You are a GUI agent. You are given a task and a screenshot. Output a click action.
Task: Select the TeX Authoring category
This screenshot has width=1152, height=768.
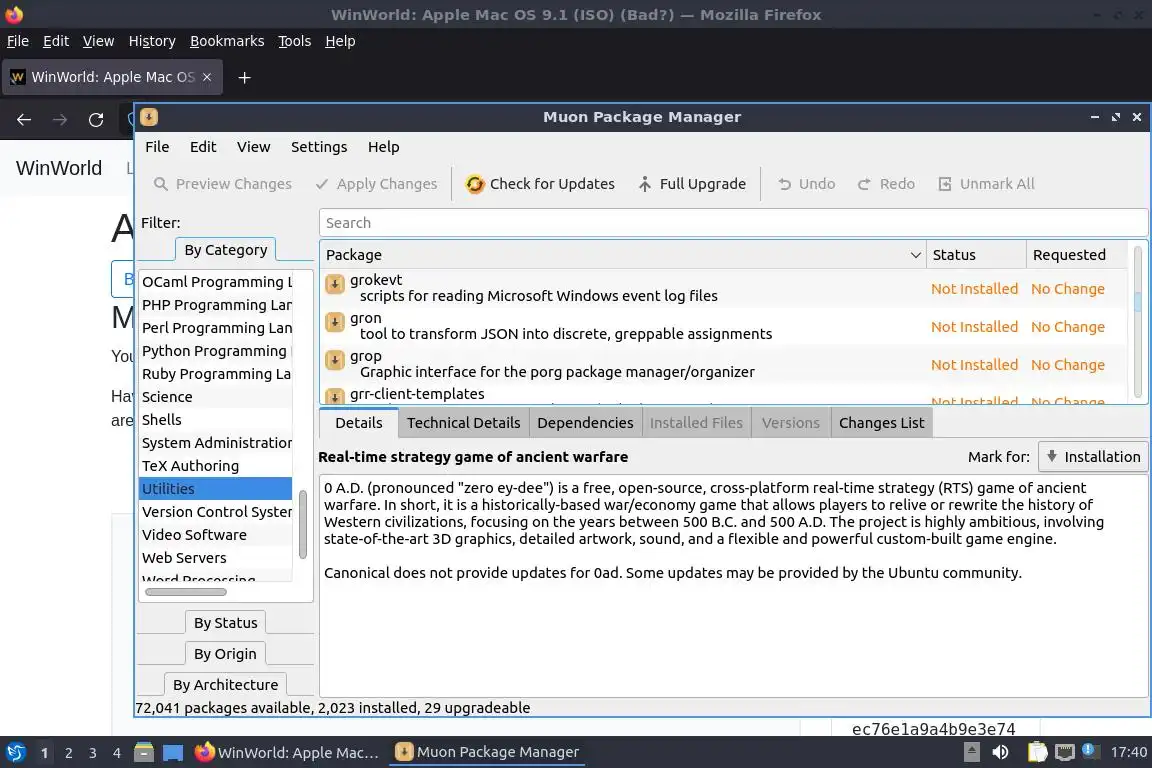215,466
